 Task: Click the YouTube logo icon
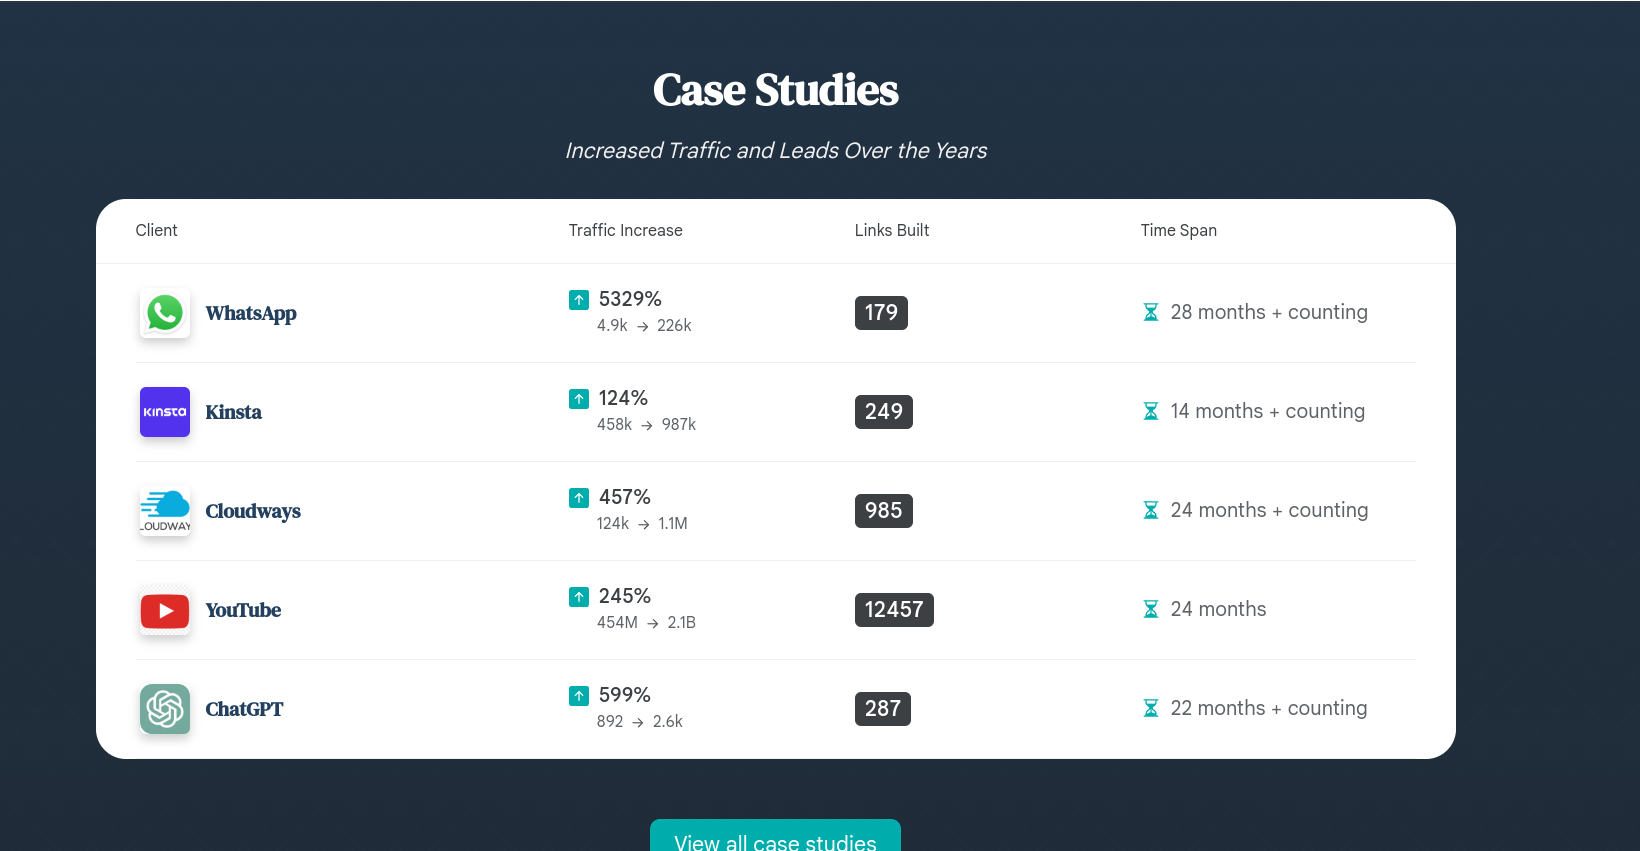[x=165, y=610]
